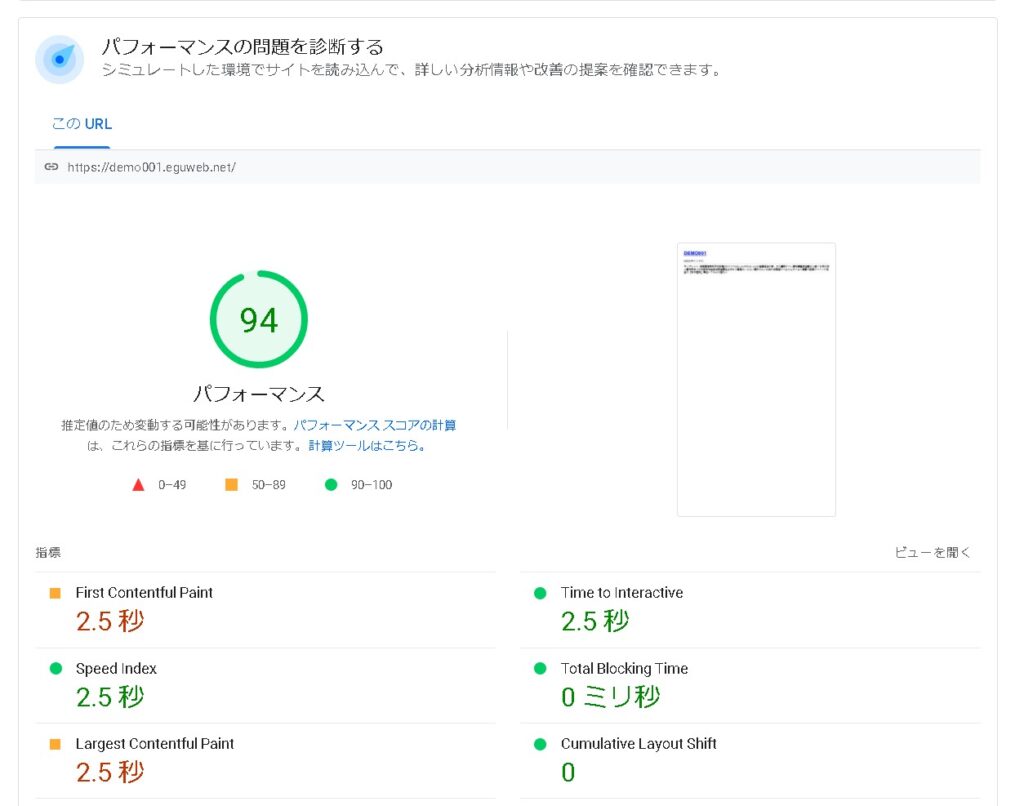This screenshot has width=1024, height=806.
Task: Click green dot beside Cumulative Layout Shift
Action: [540, 744]
